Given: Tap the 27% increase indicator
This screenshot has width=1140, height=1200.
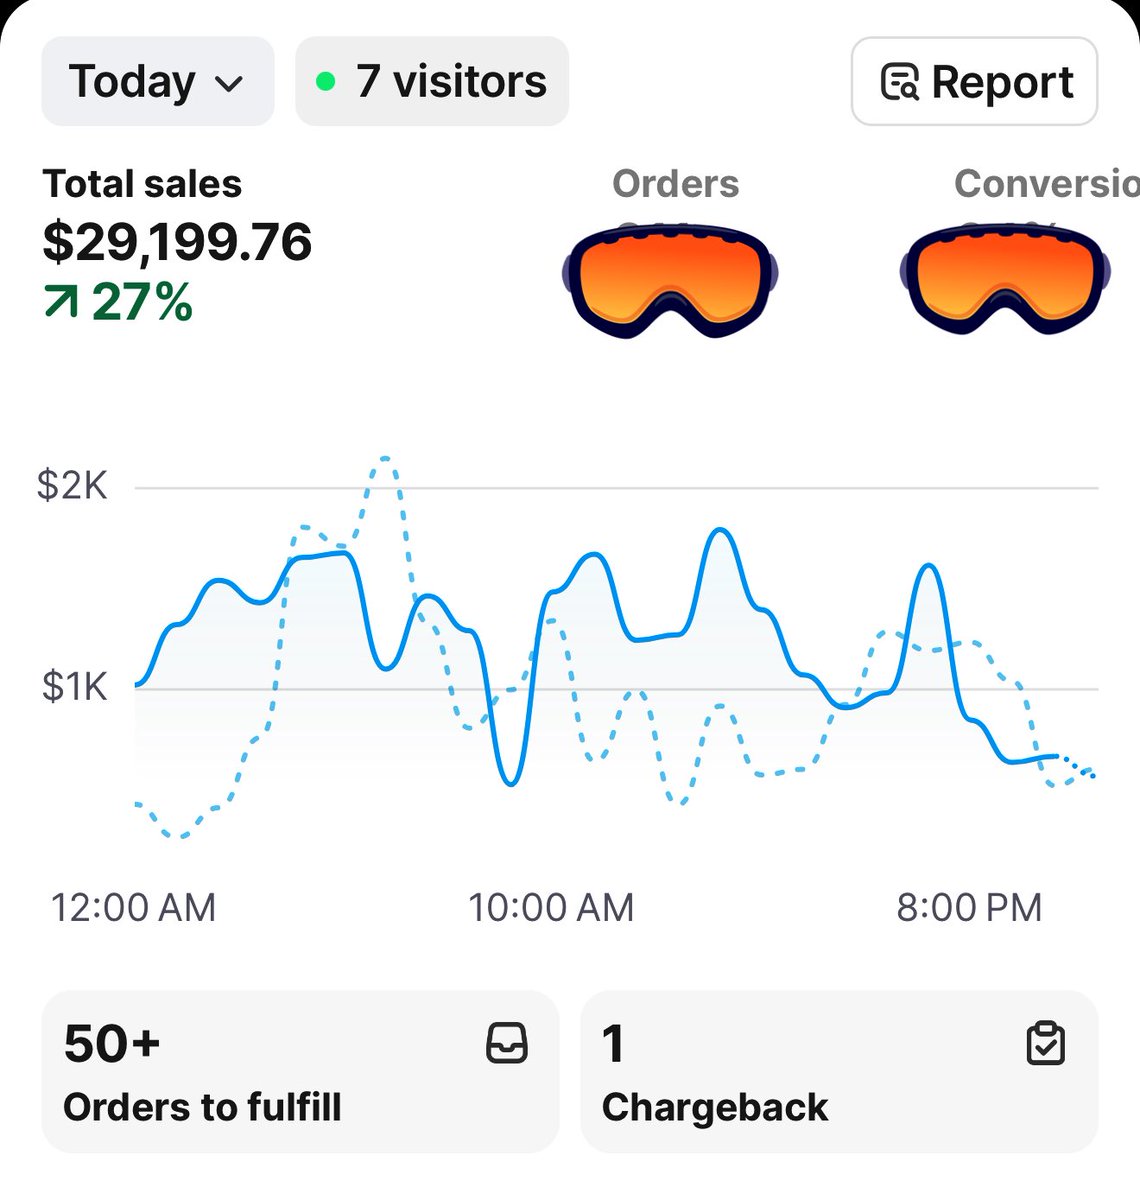Looking at the screenshot, I should click(x=118, y=302).
